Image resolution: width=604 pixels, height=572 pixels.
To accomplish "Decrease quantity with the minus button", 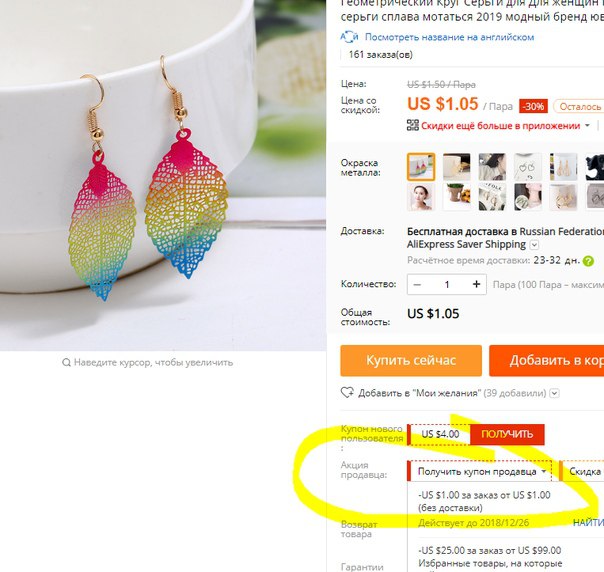I will click(x=417, y=285).
